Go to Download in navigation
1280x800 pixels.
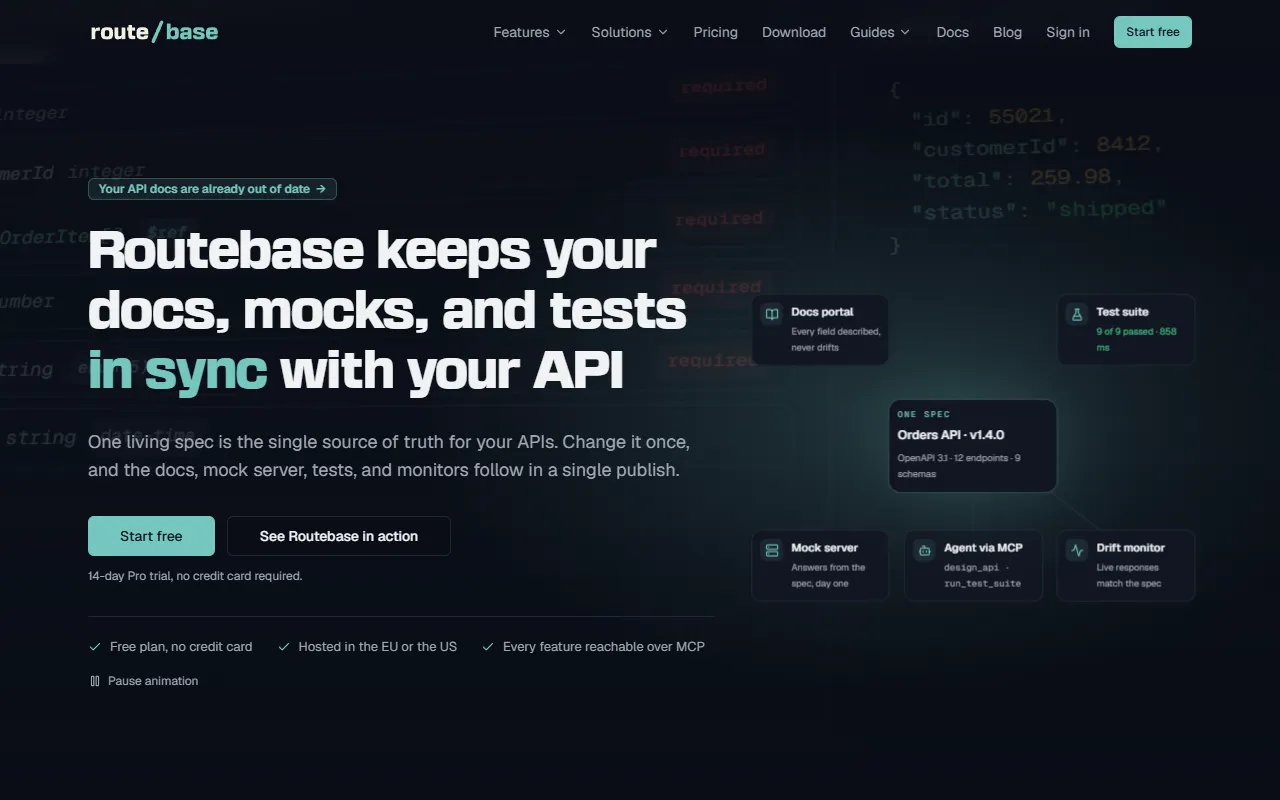click(x=794, y=32)
